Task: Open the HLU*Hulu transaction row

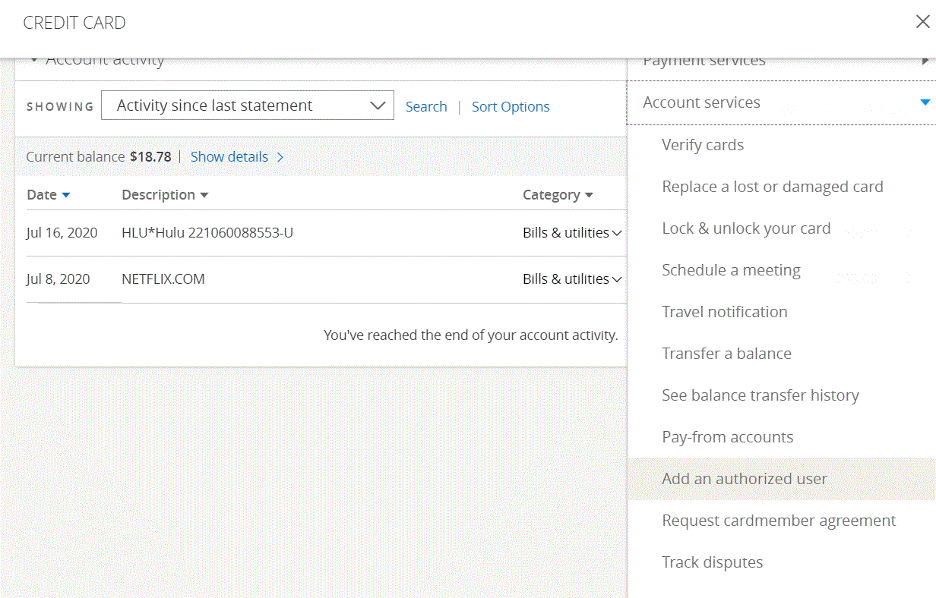Action: pos(207,233)
